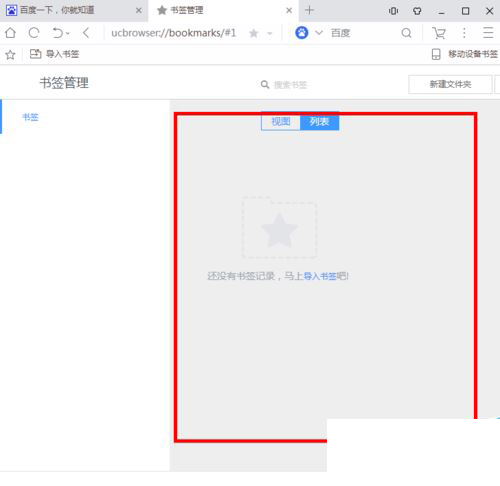Click the blue 导入书签 link in empty message
This screenshot has width=500, height=486.
click(x=320, y=276)
